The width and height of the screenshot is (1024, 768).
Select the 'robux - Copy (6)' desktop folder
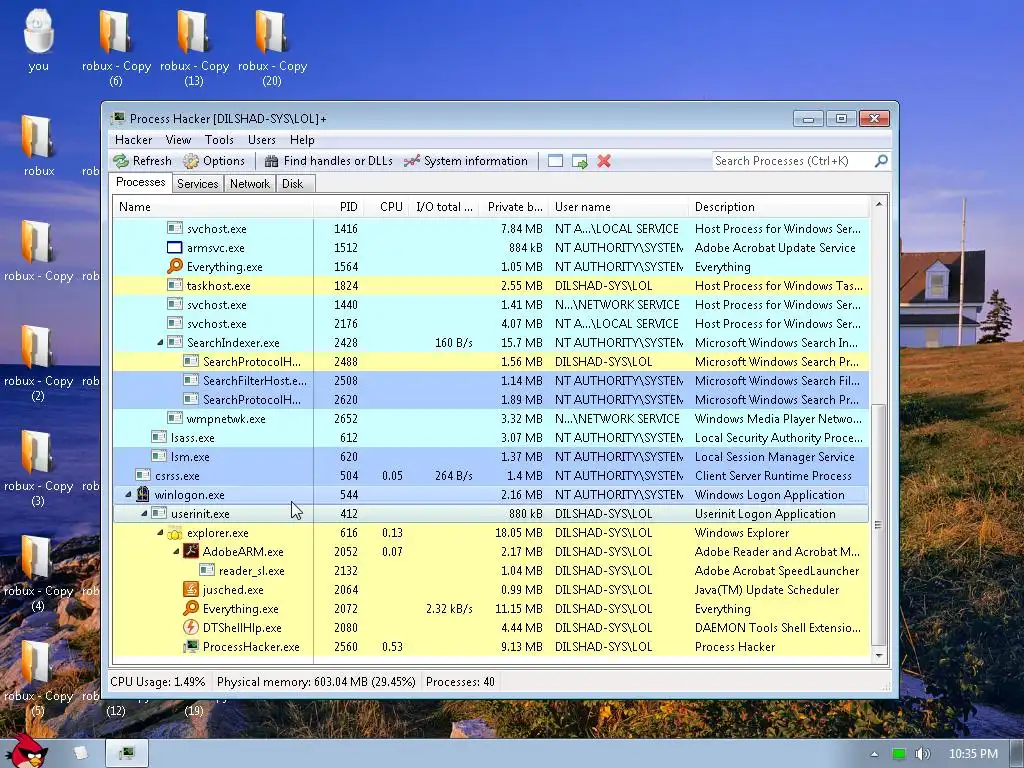[x=116, y=47]
